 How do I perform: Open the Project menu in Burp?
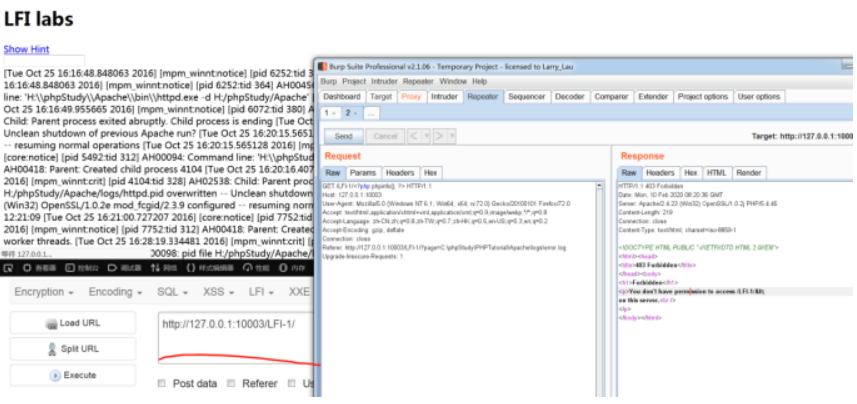click(354, 81)
